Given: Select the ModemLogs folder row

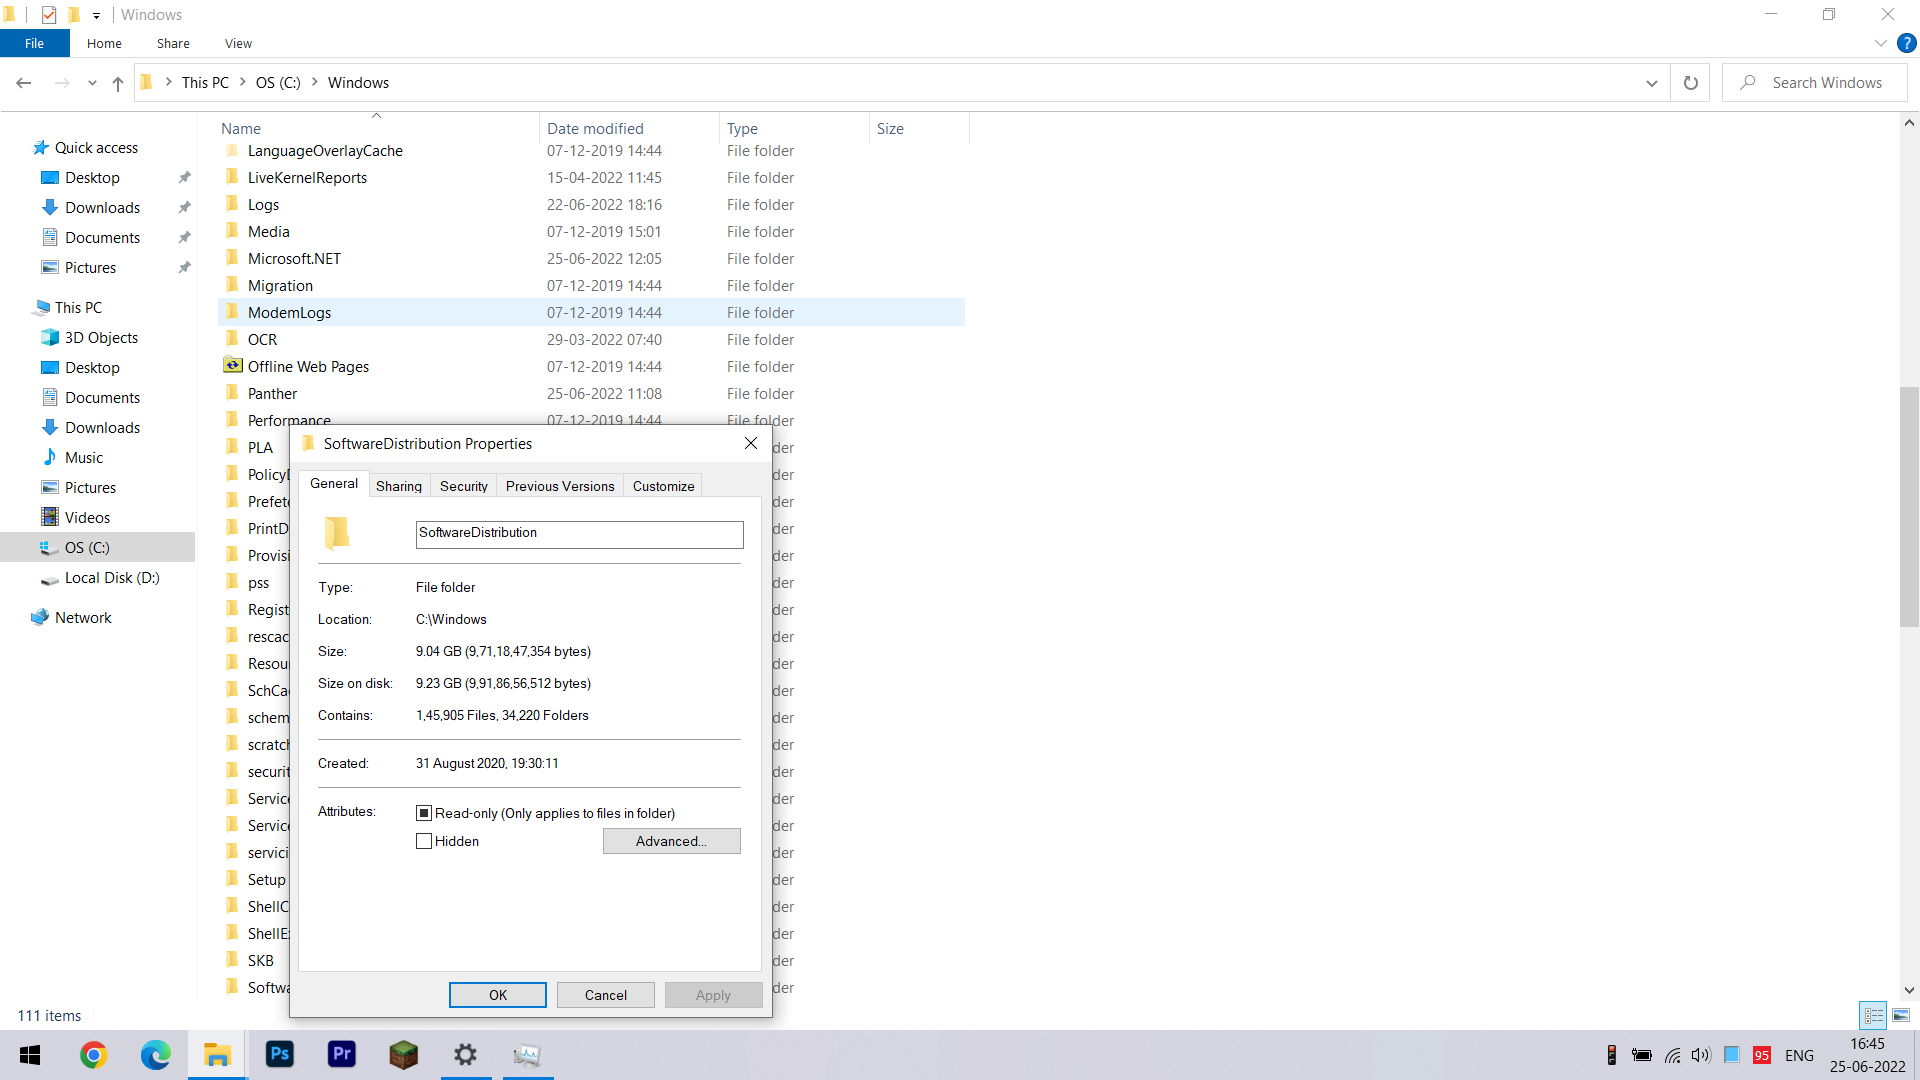Looking at the screenshot, I should coord(591,313).
